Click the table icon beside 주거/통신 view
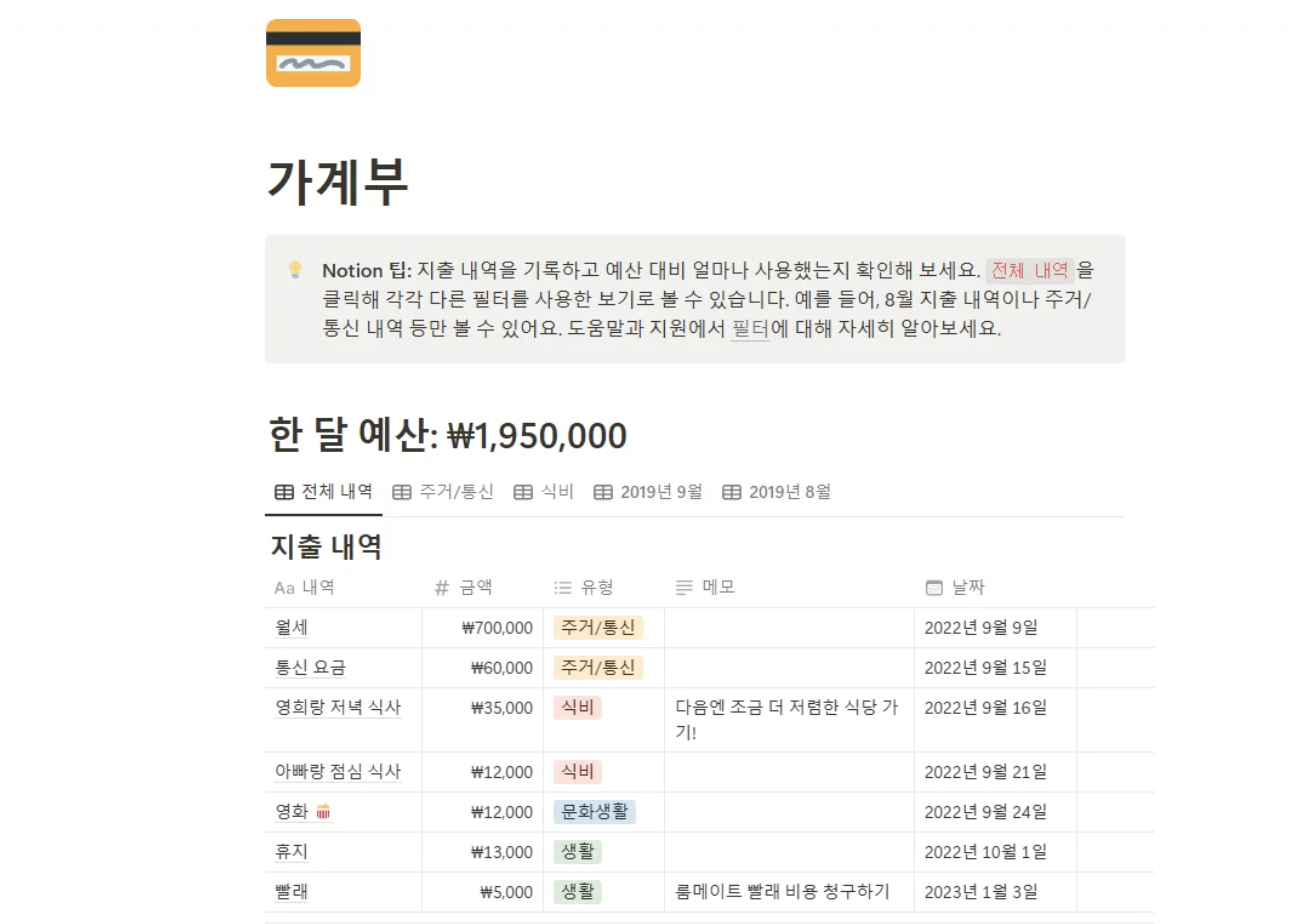1295x924 pixels. tap(401, 491)
